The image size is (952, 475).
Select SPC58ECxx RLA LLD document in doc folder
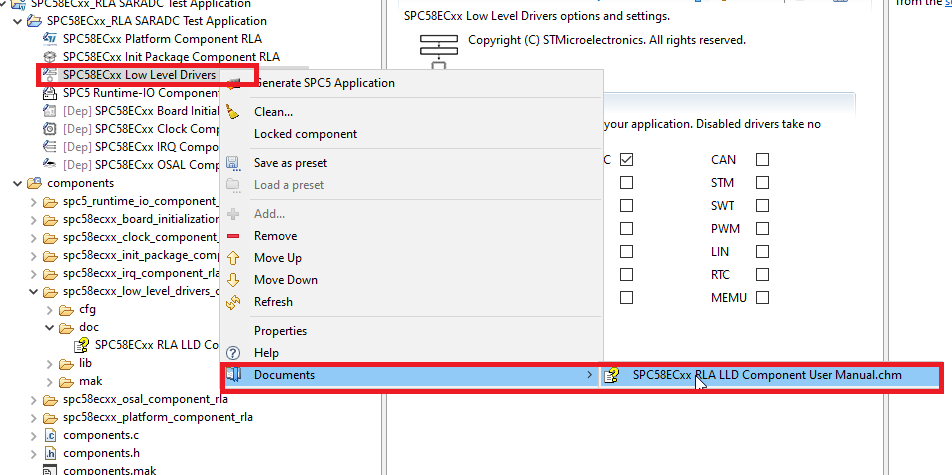click(157, 345)
